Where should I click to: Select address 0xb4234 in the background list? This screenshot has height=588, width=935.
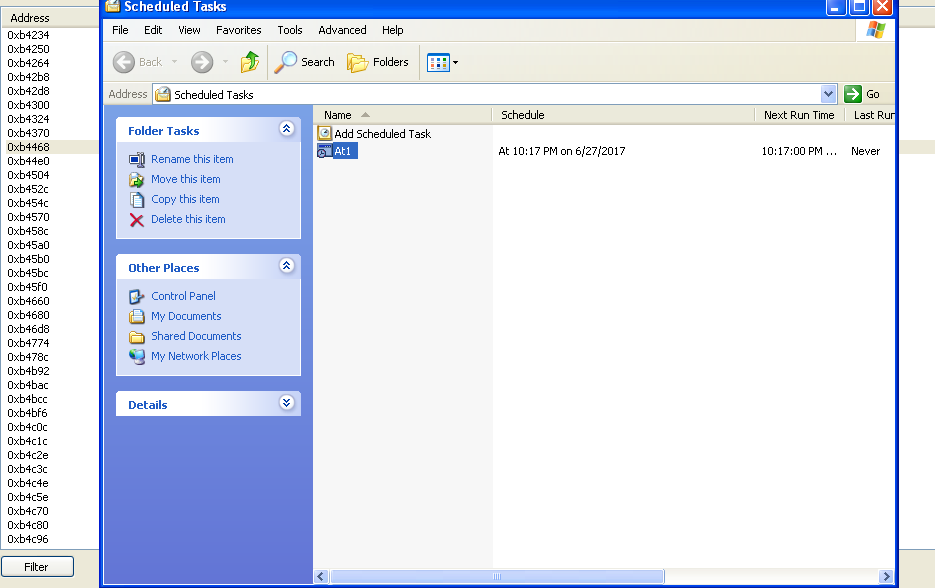click(x=29, y=35)
